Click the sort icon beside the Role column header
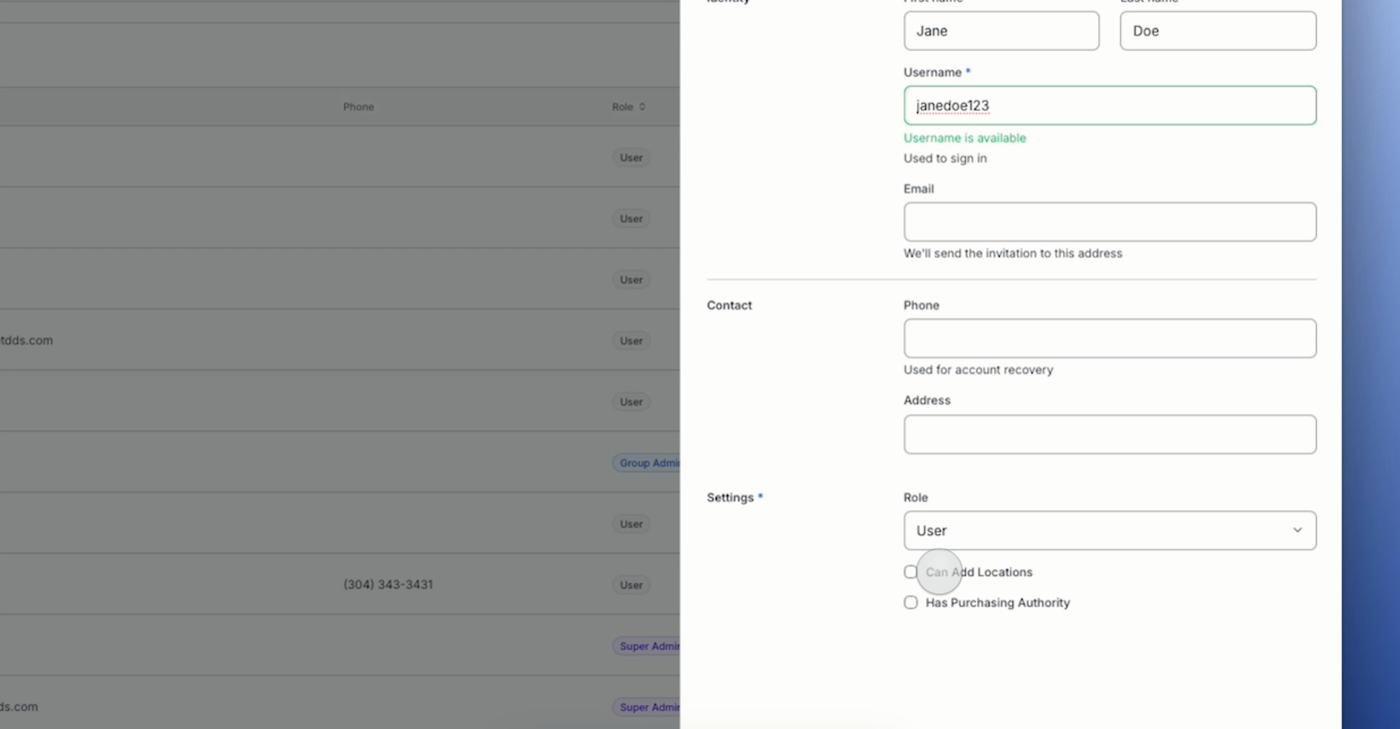The width and height of the screenshot is (1400, 729). point(642,107)
